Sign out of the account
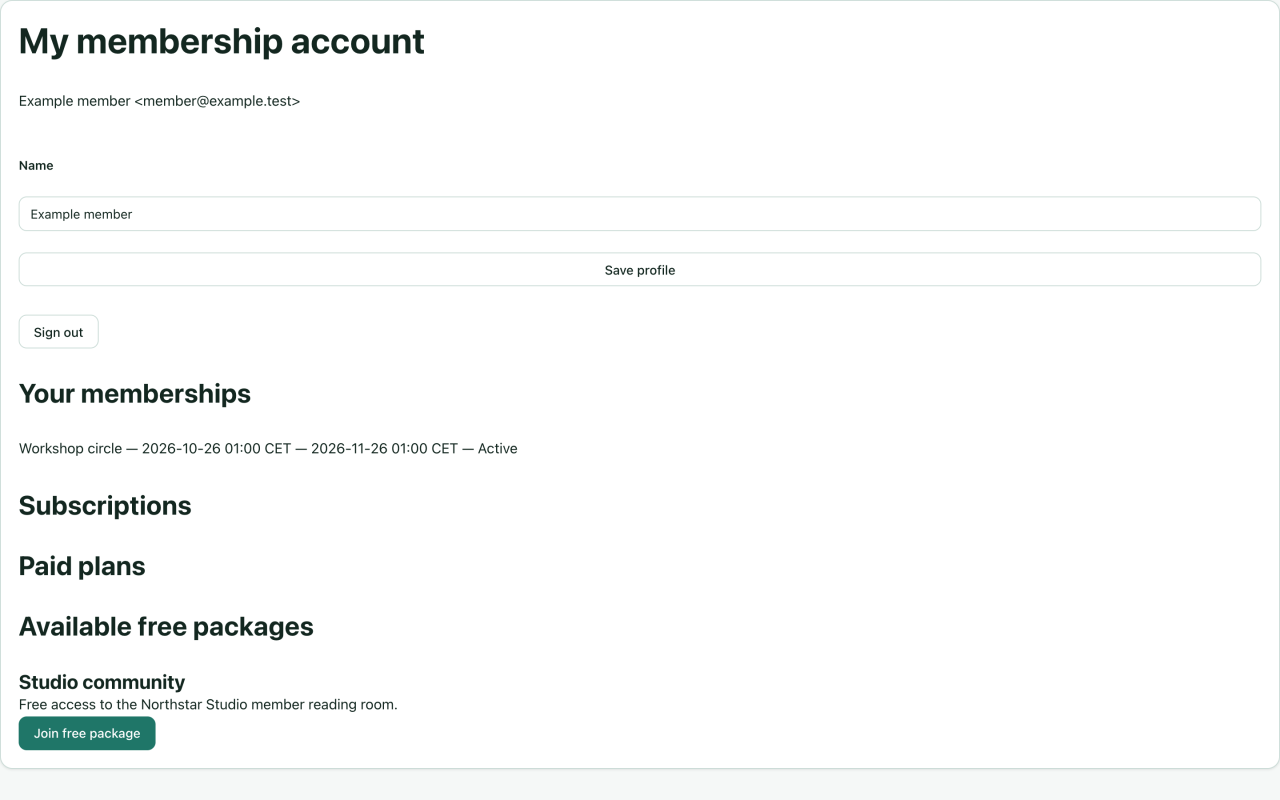The height and width of the screenshot is (800, 1280). click(x=59, y=332)
